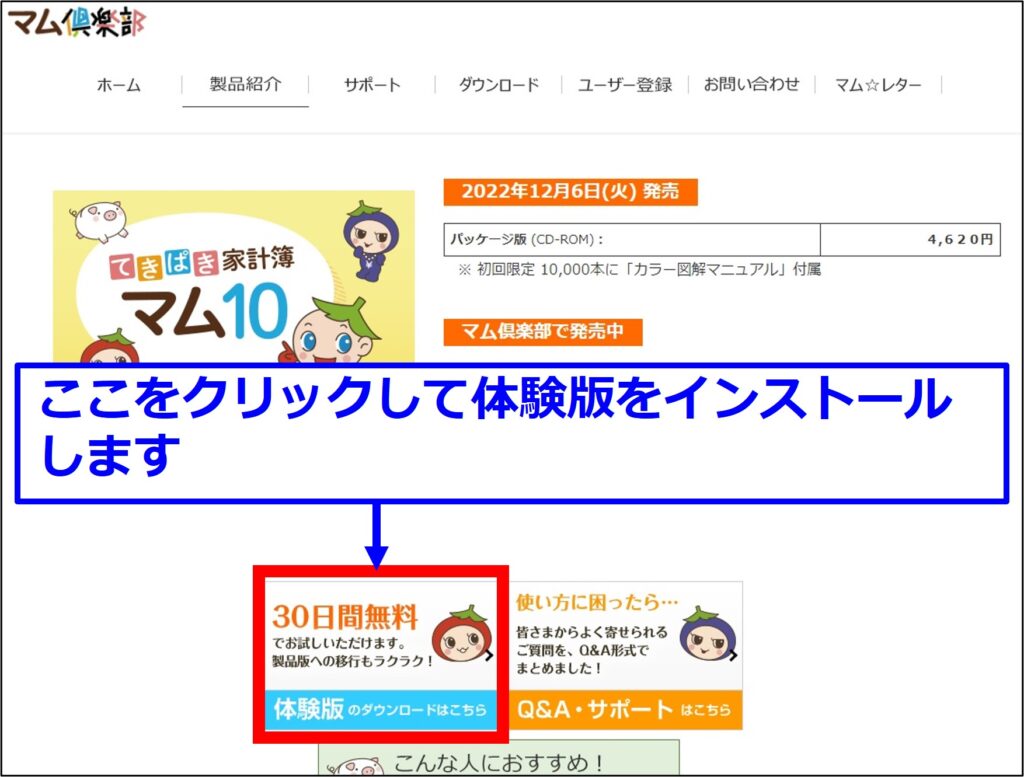Select the 製品紹介 navigation tab
Screen dimensions: 1024x777
coord(245,85)
